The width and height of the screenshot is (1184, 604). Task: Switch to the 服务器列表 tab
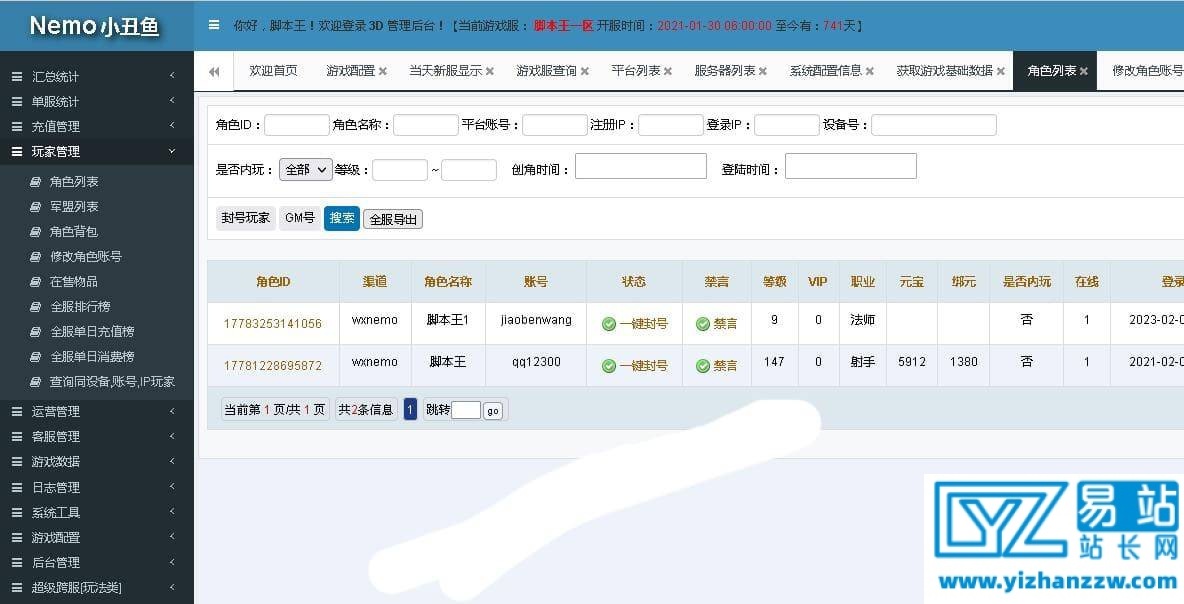725,70
